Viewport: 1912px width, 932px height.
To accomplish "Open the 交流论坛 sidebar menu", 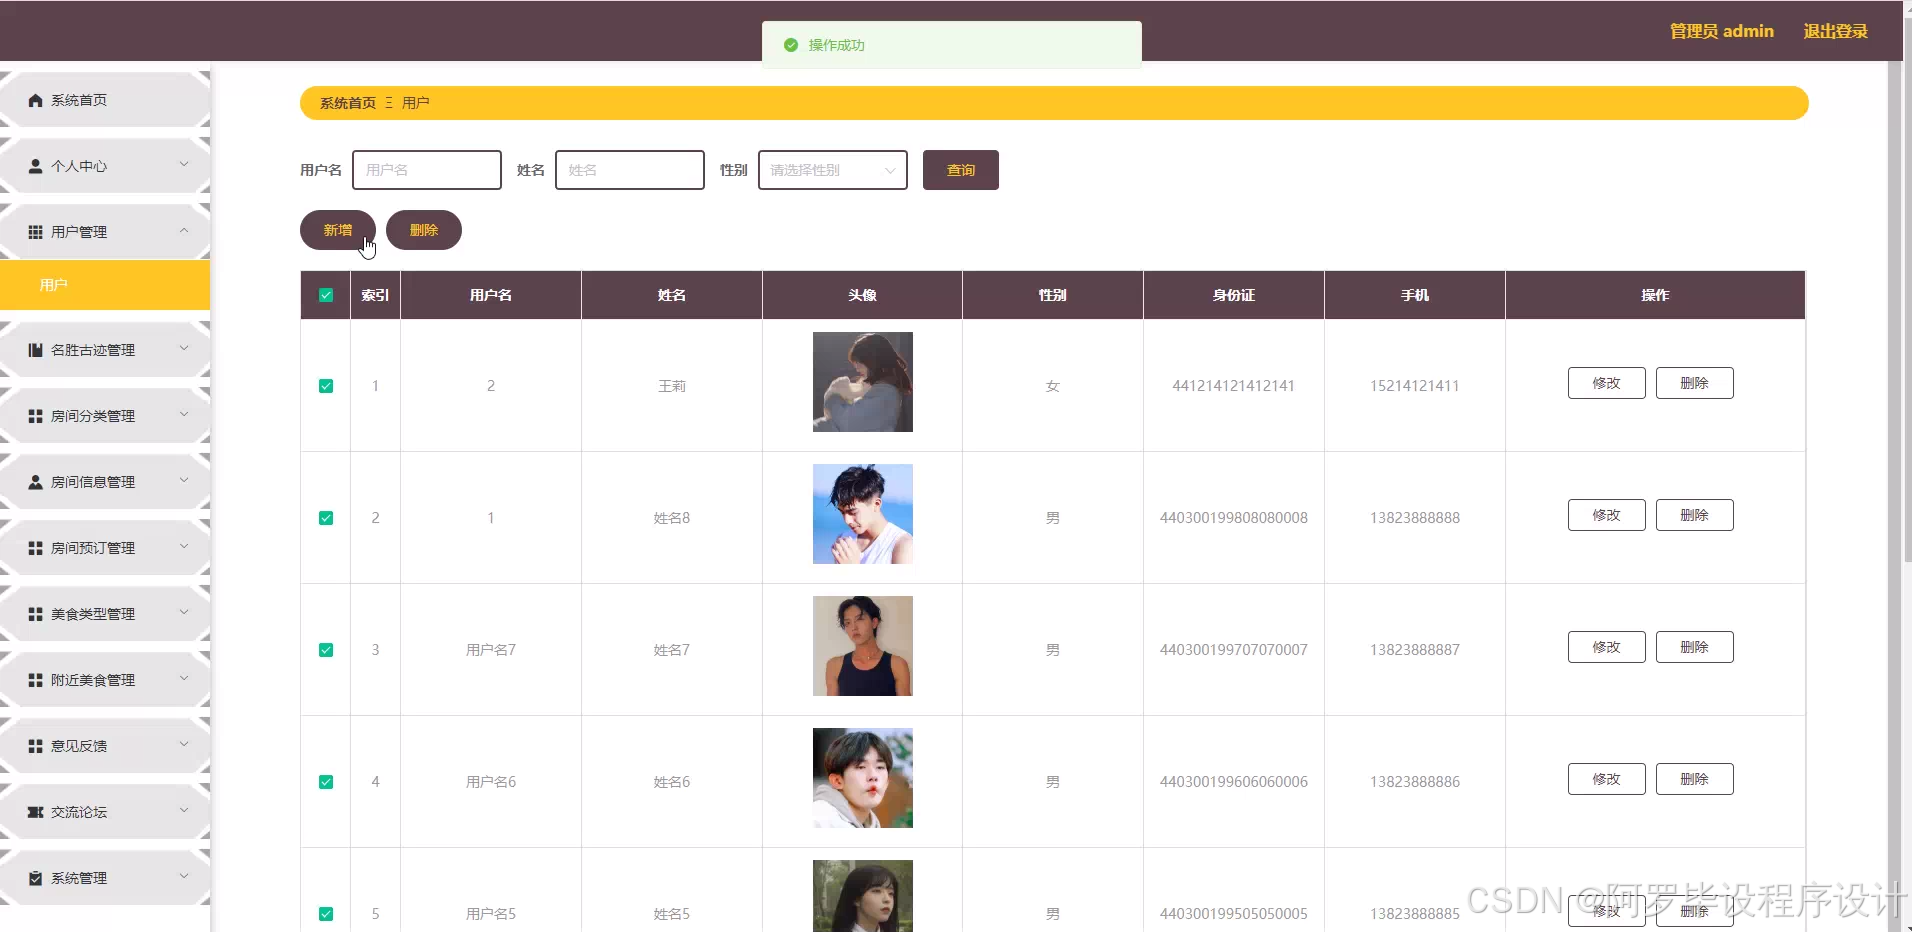I will (x=105, y=812).
